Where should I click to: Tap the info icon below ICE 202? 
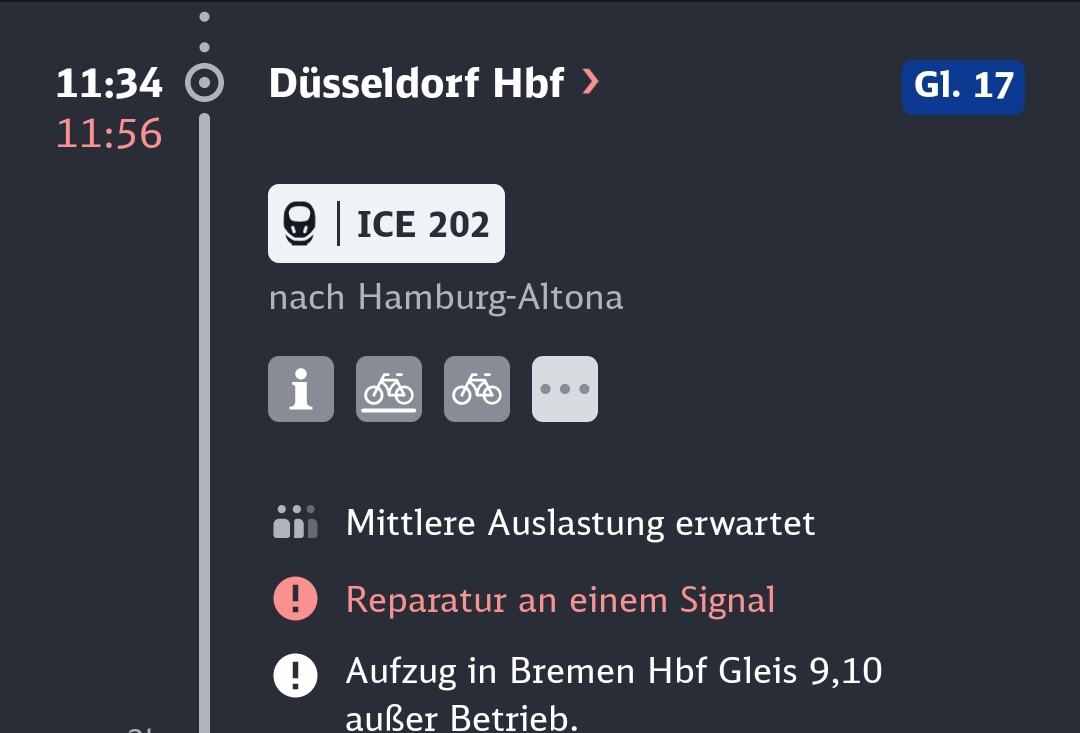pos(301,389)
